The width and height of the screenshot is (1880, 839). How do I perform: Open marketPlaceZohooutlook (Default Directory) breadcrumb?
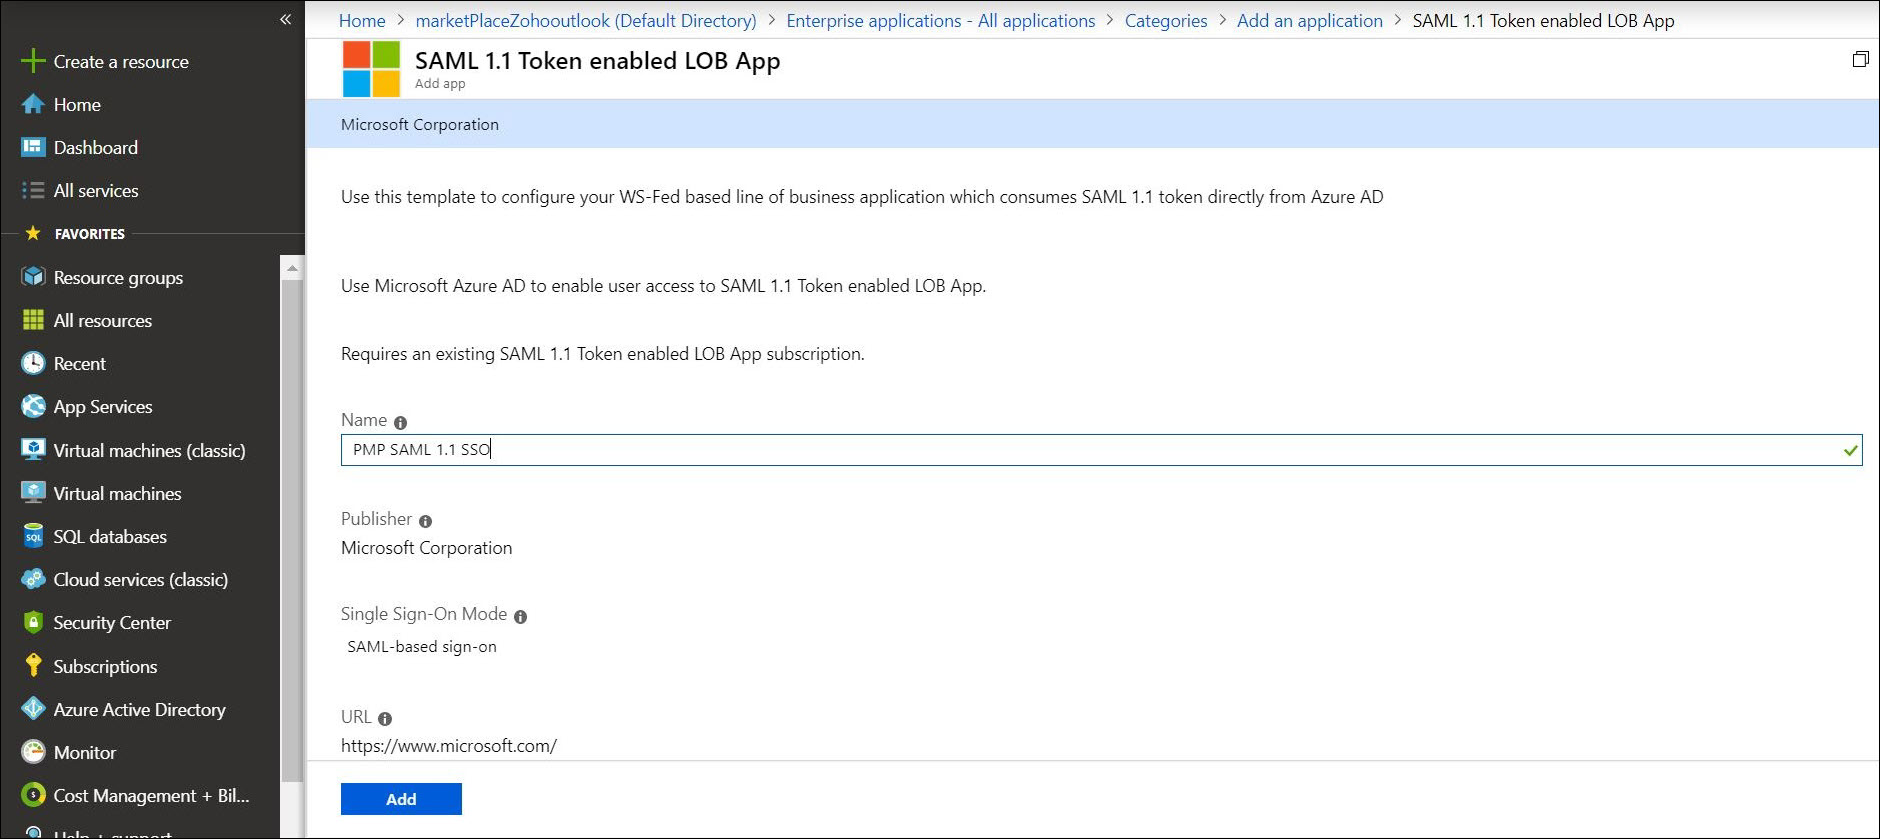point(586,20)
